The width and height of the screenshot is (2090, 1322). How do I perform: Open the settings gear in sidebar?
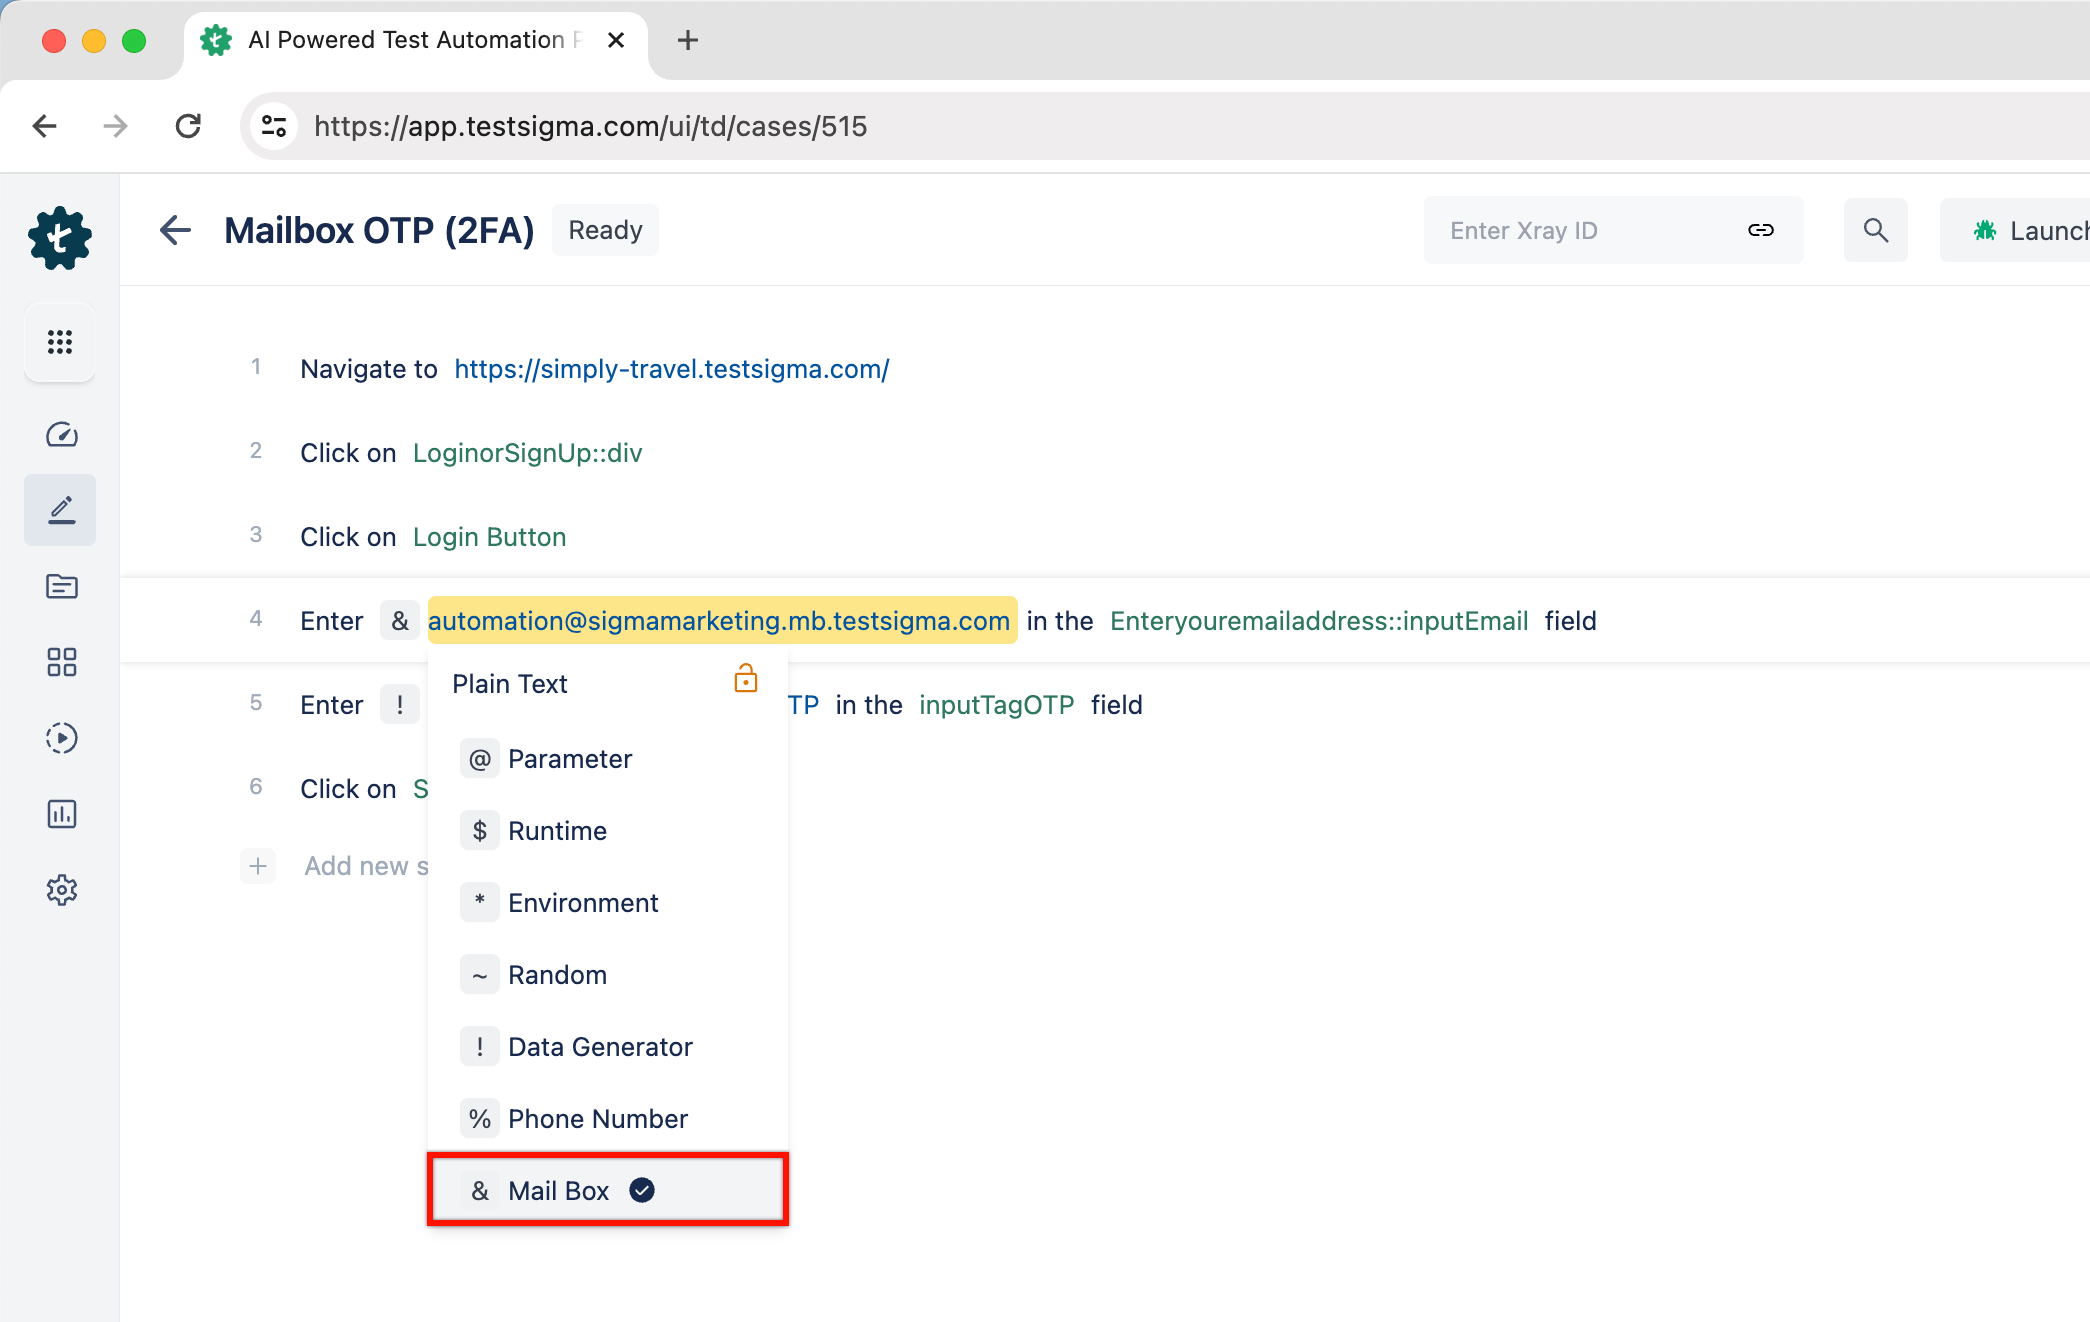click(x=61, y=890)
